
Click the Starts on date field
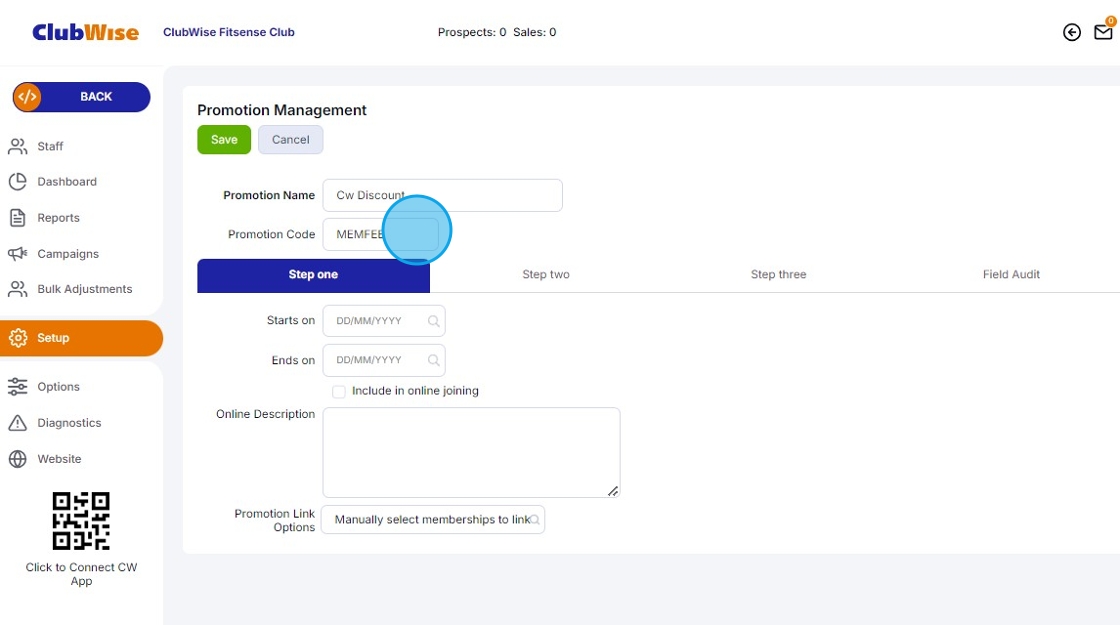(384, 321)
